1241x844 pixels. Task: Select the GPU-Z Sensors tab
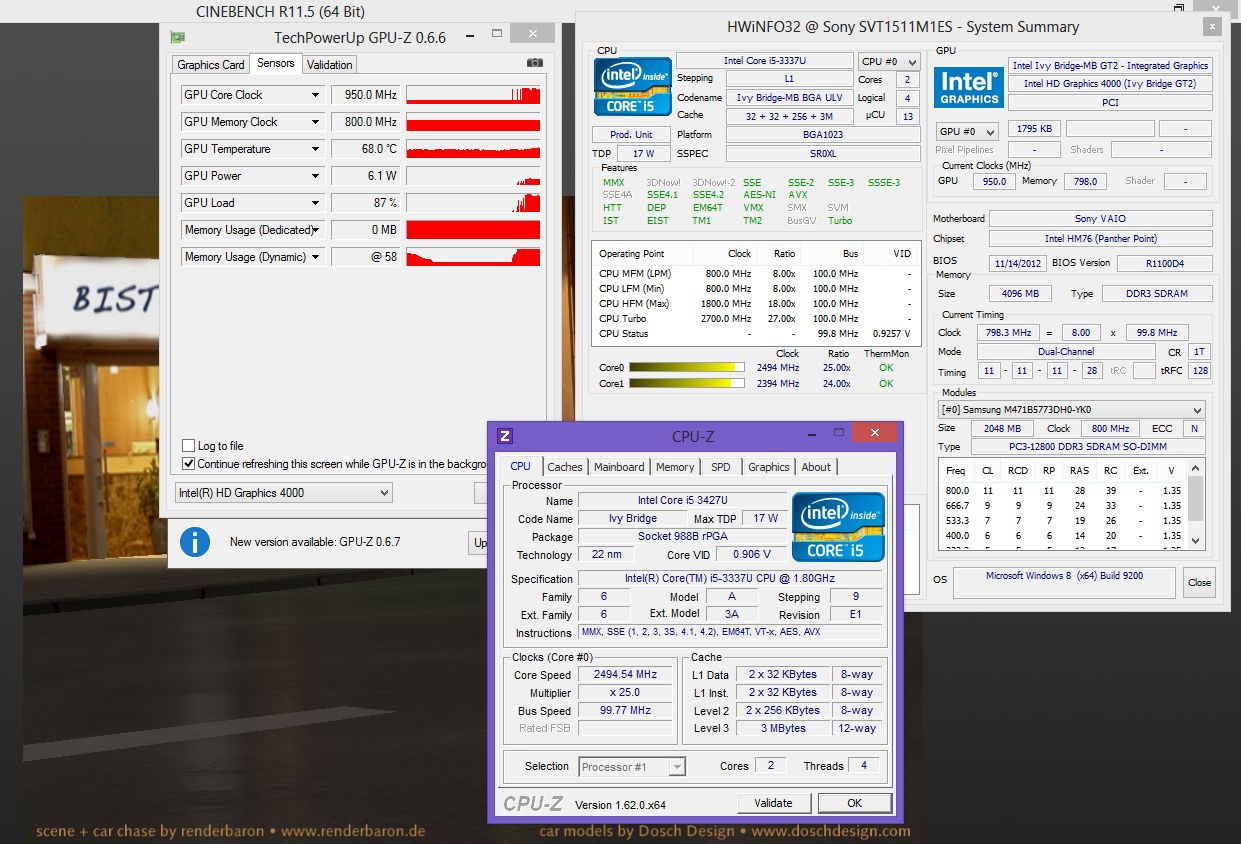point(275,63)
